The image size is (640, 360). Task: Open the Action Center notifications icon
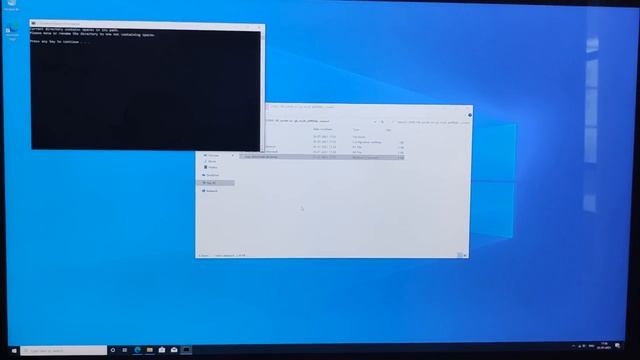618,346
